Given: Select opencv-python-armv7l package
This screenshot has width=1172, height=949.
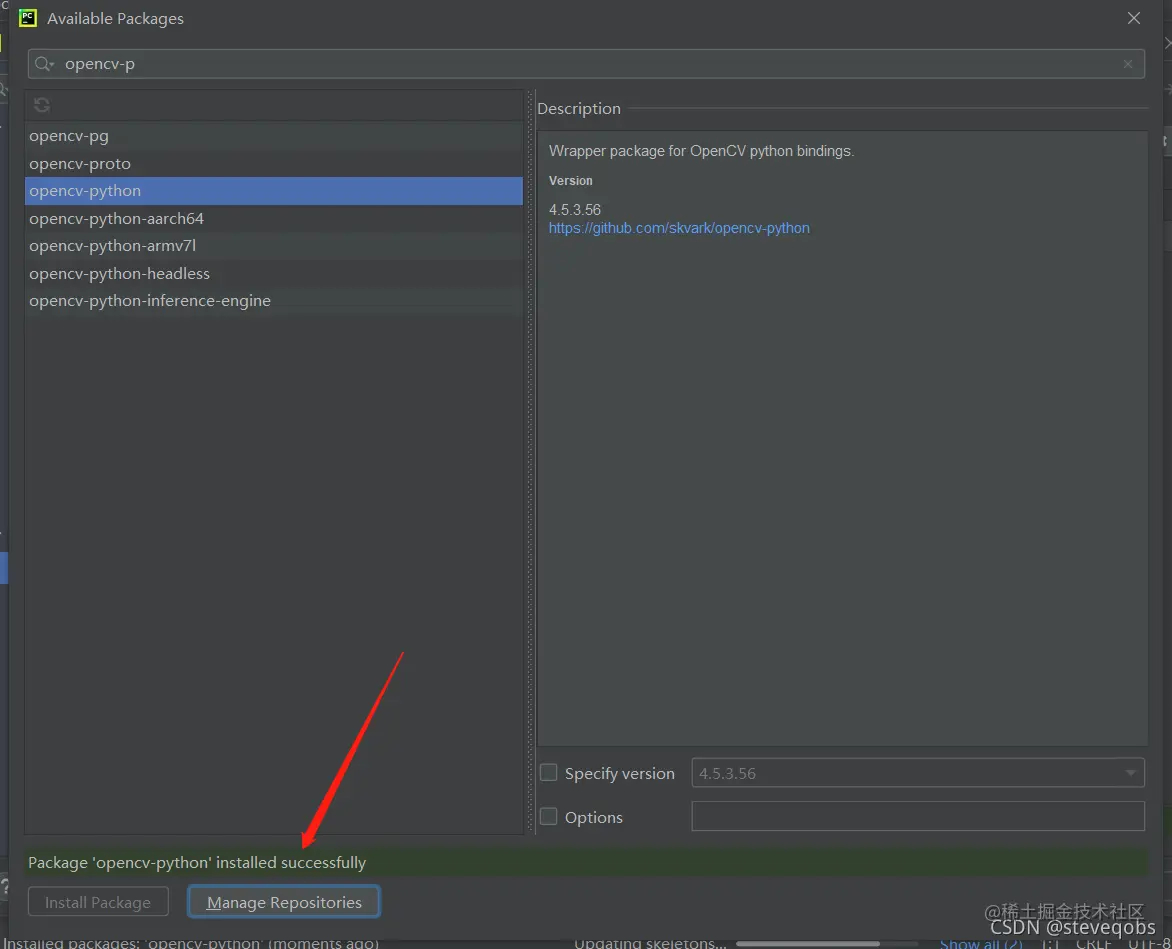Looking at the screenshot, I should click(274, 246).
